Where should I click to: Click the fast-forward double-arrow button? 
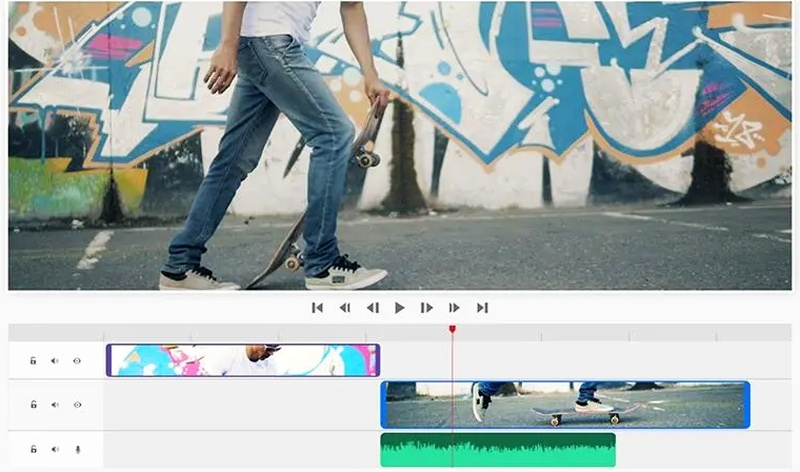pos(454,308)
